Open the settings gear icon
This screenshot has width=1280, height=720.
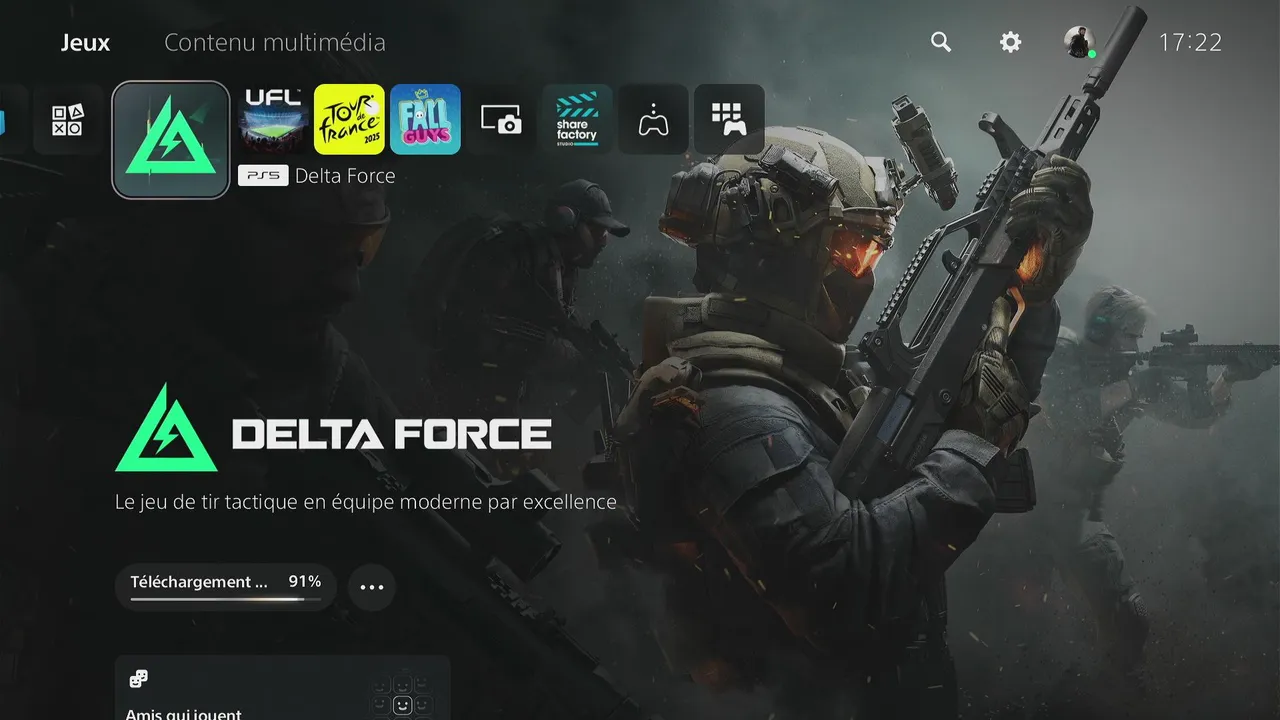click(1011, 42)
